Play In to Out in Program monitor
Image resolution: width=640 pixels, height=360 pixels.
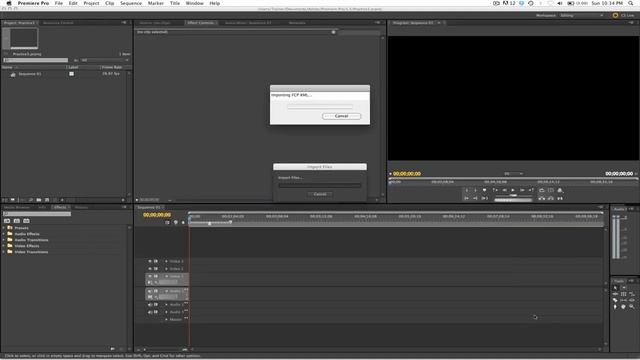tap(484, 198)
